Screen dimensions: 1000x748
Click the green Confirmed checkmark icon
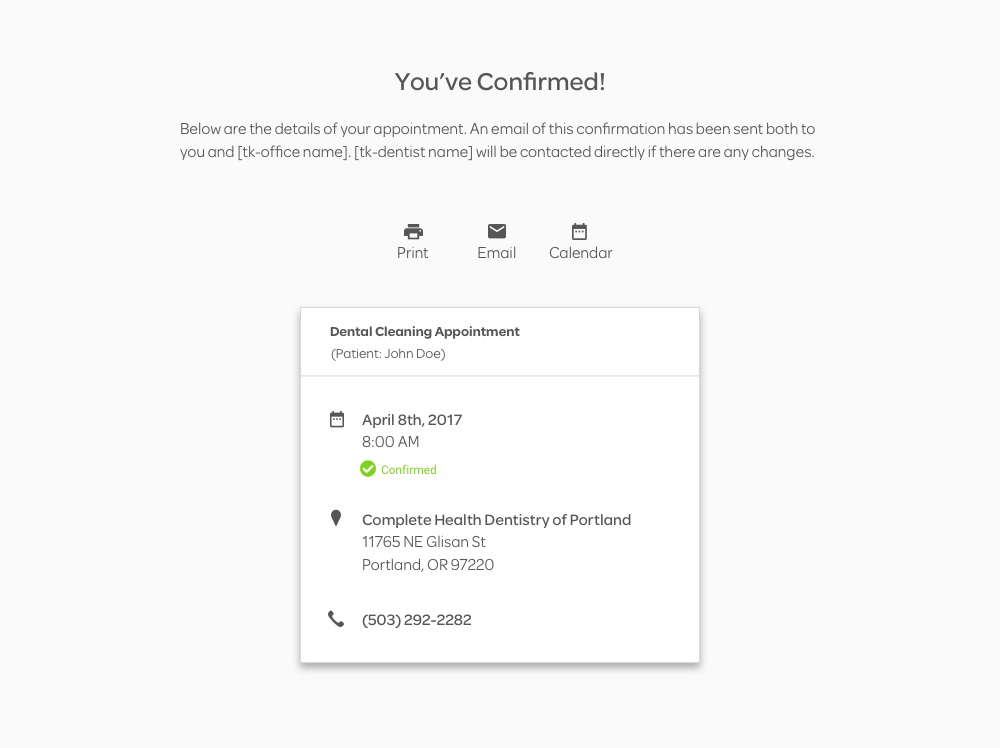click(368, 469)
